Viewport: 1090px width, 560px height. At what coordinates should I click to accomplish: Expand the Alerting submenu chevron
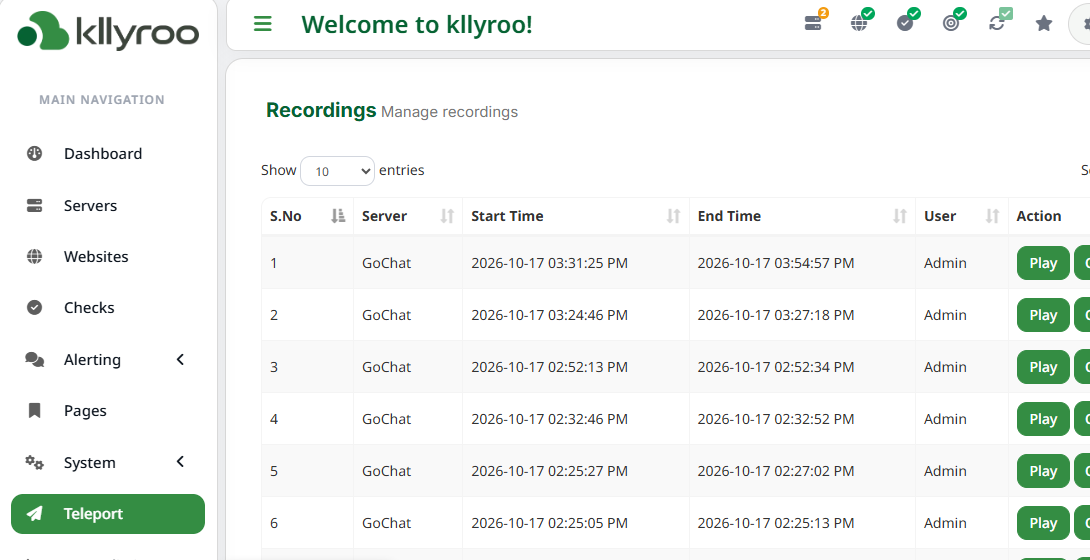click(x=180, y=359)
